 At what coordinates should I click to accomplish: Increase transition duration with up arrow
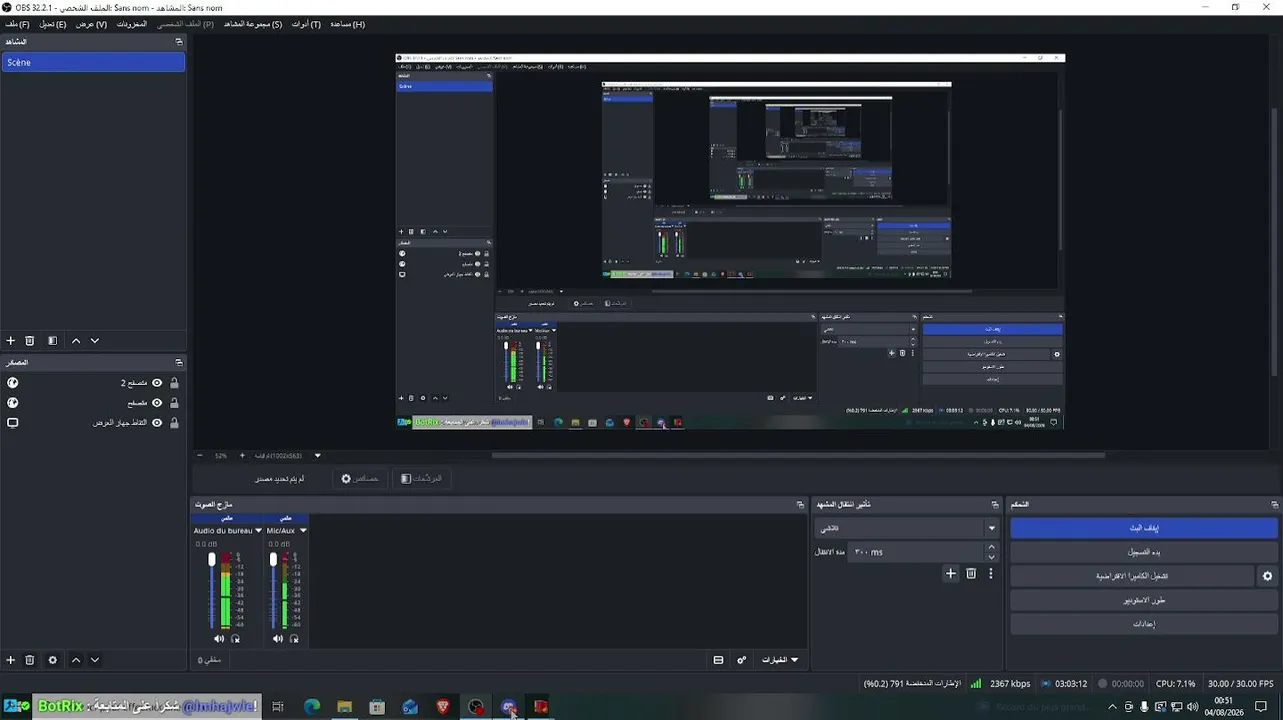(x=991, y=547)
